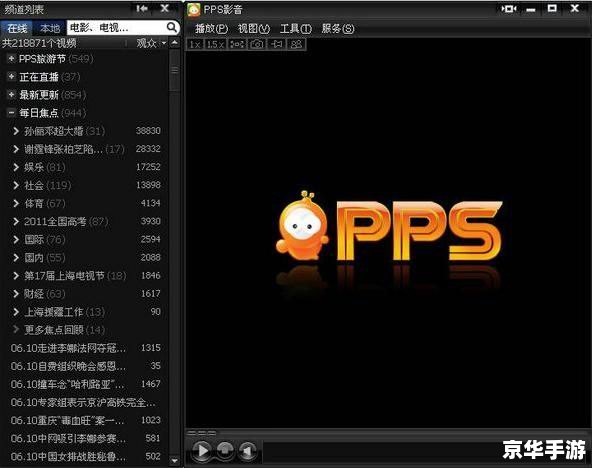Click the two-people share icon in toolbar
This screenshot has width=592, height=468.
coord(296,44)
